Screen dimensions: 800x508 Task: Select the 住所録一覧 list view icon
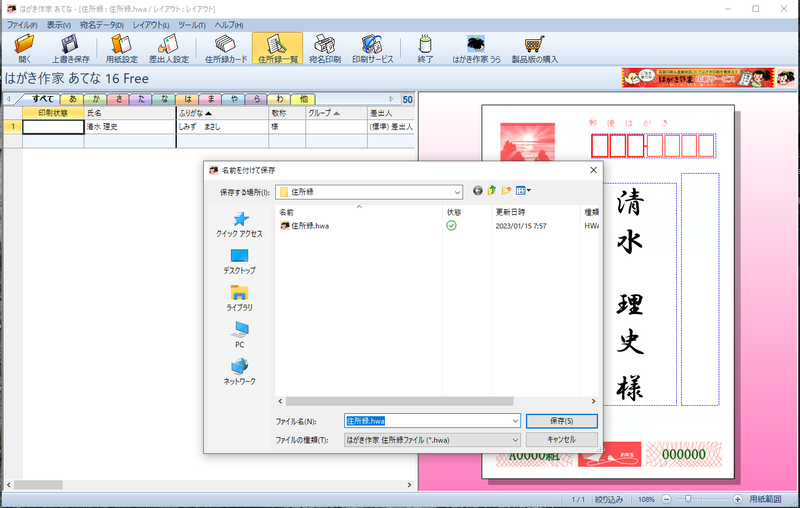(278, 48)
